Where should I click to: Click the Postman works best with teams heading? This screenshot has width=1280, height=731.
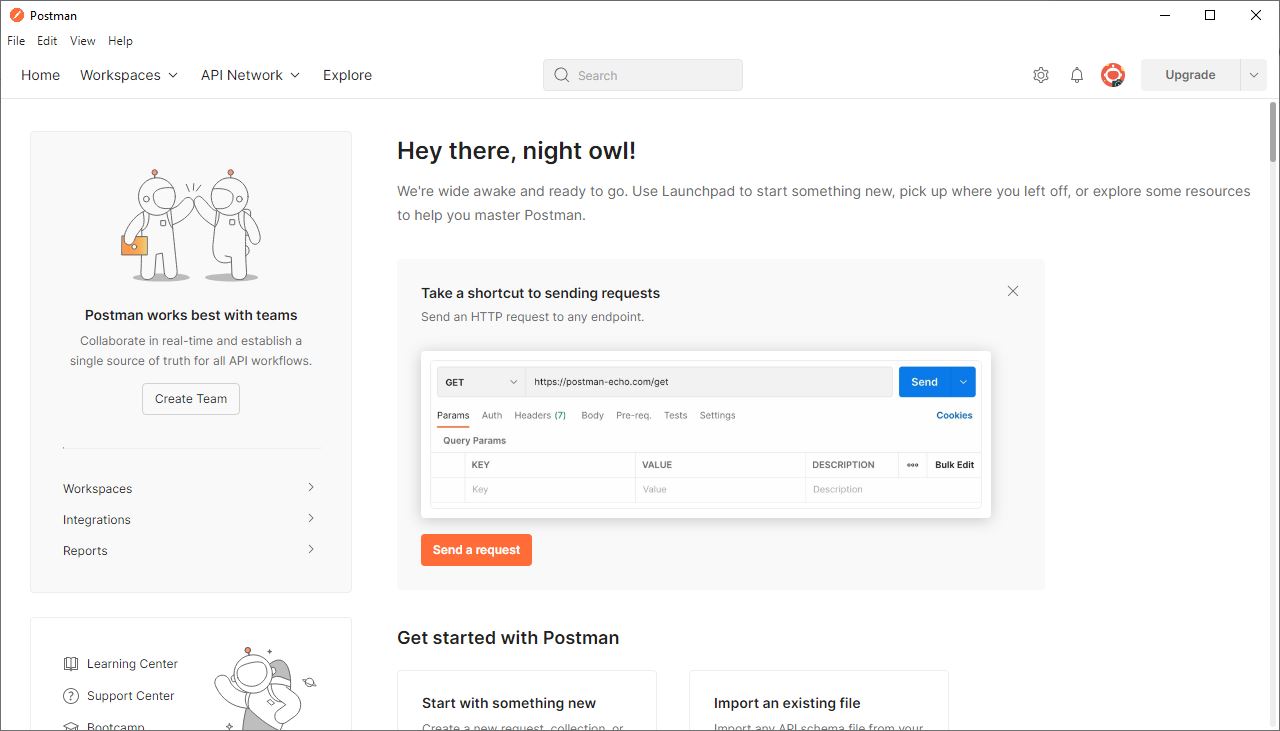click(x=191, y=315)
